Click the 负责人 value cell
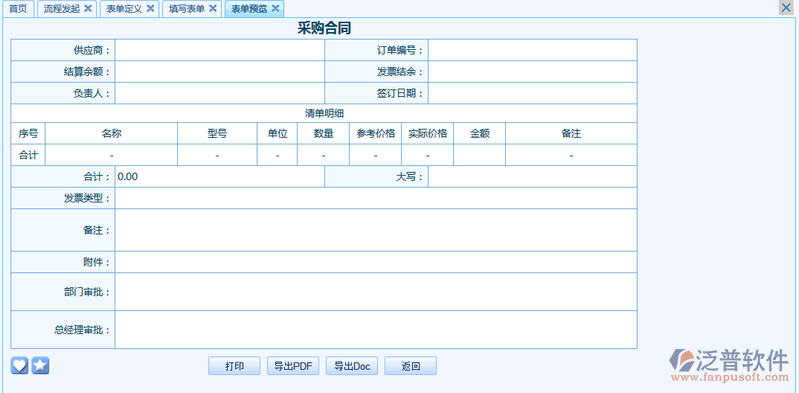799x393 pixels. pos(220,93)
